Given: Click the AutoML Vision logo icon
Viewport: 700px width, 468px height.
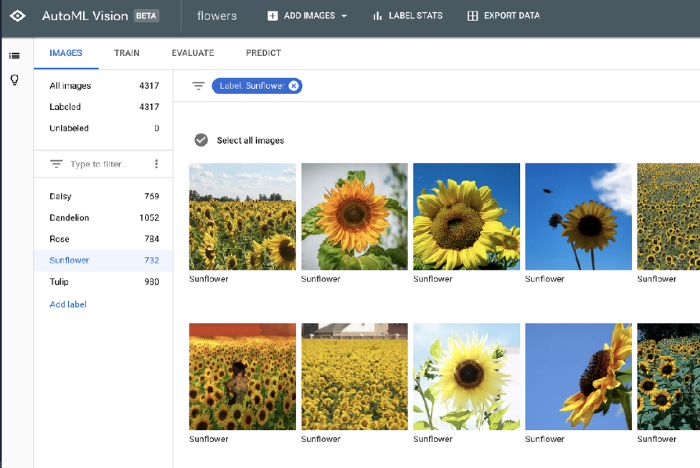Looking at the screenshot, I should click(x=17, y=16).
